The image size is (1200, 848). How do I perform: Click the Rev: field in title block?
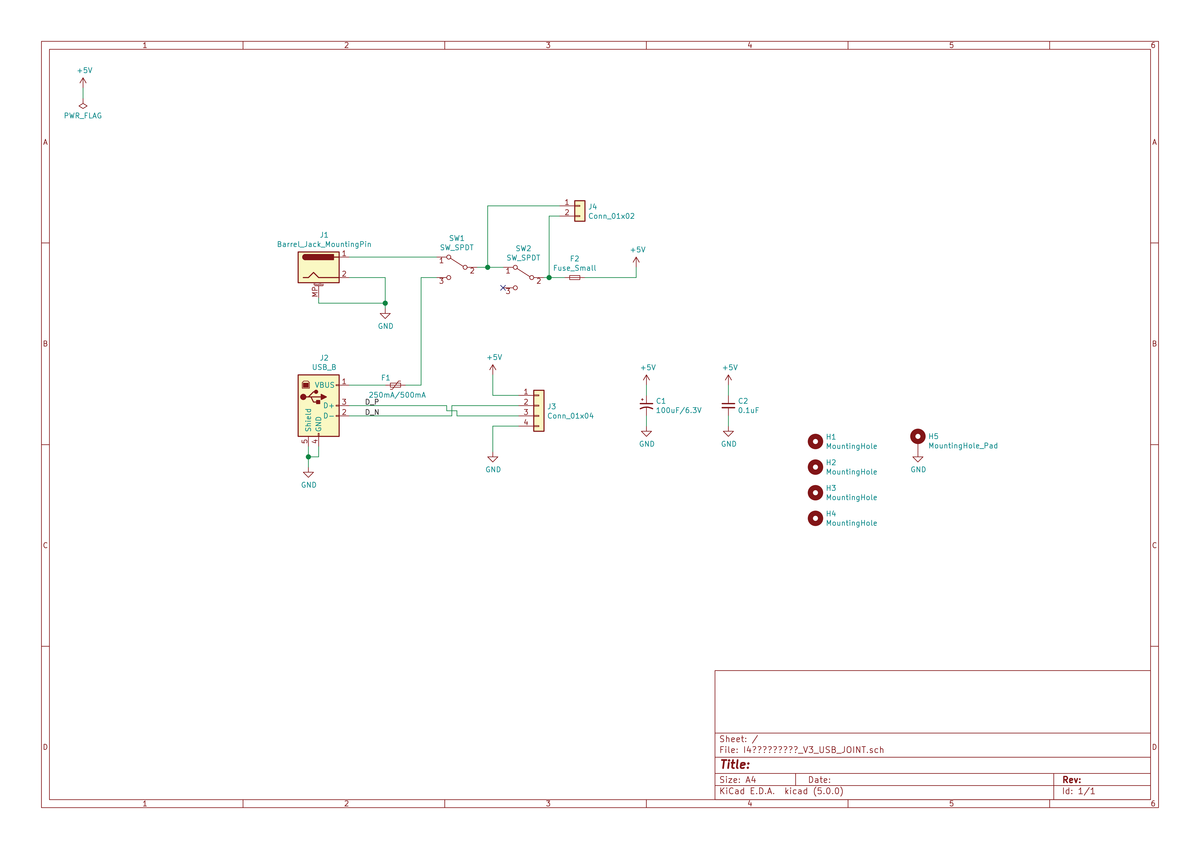click(x=1071, y=780)
